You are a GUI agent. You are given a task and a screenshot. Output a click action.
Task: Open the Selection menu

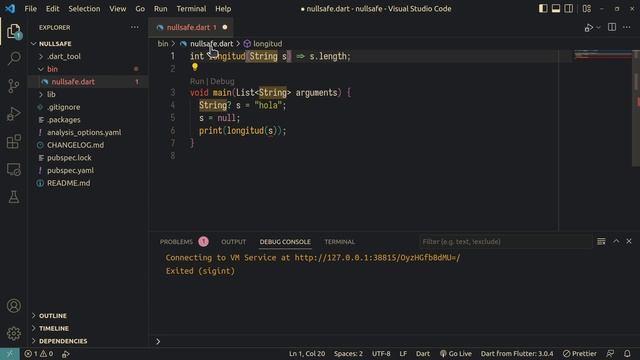point(84,9)
